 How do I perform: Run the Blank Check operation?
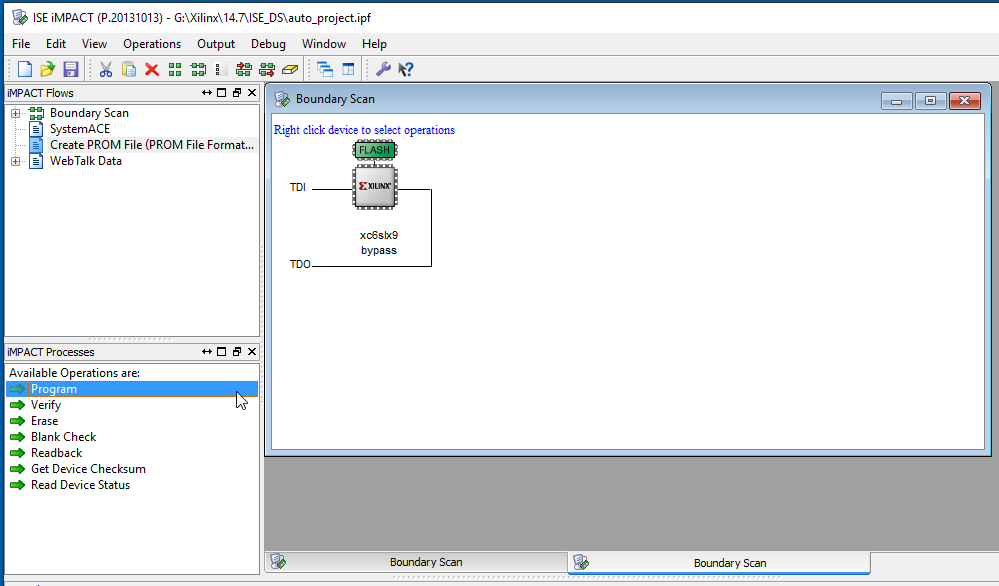(63, 437)
